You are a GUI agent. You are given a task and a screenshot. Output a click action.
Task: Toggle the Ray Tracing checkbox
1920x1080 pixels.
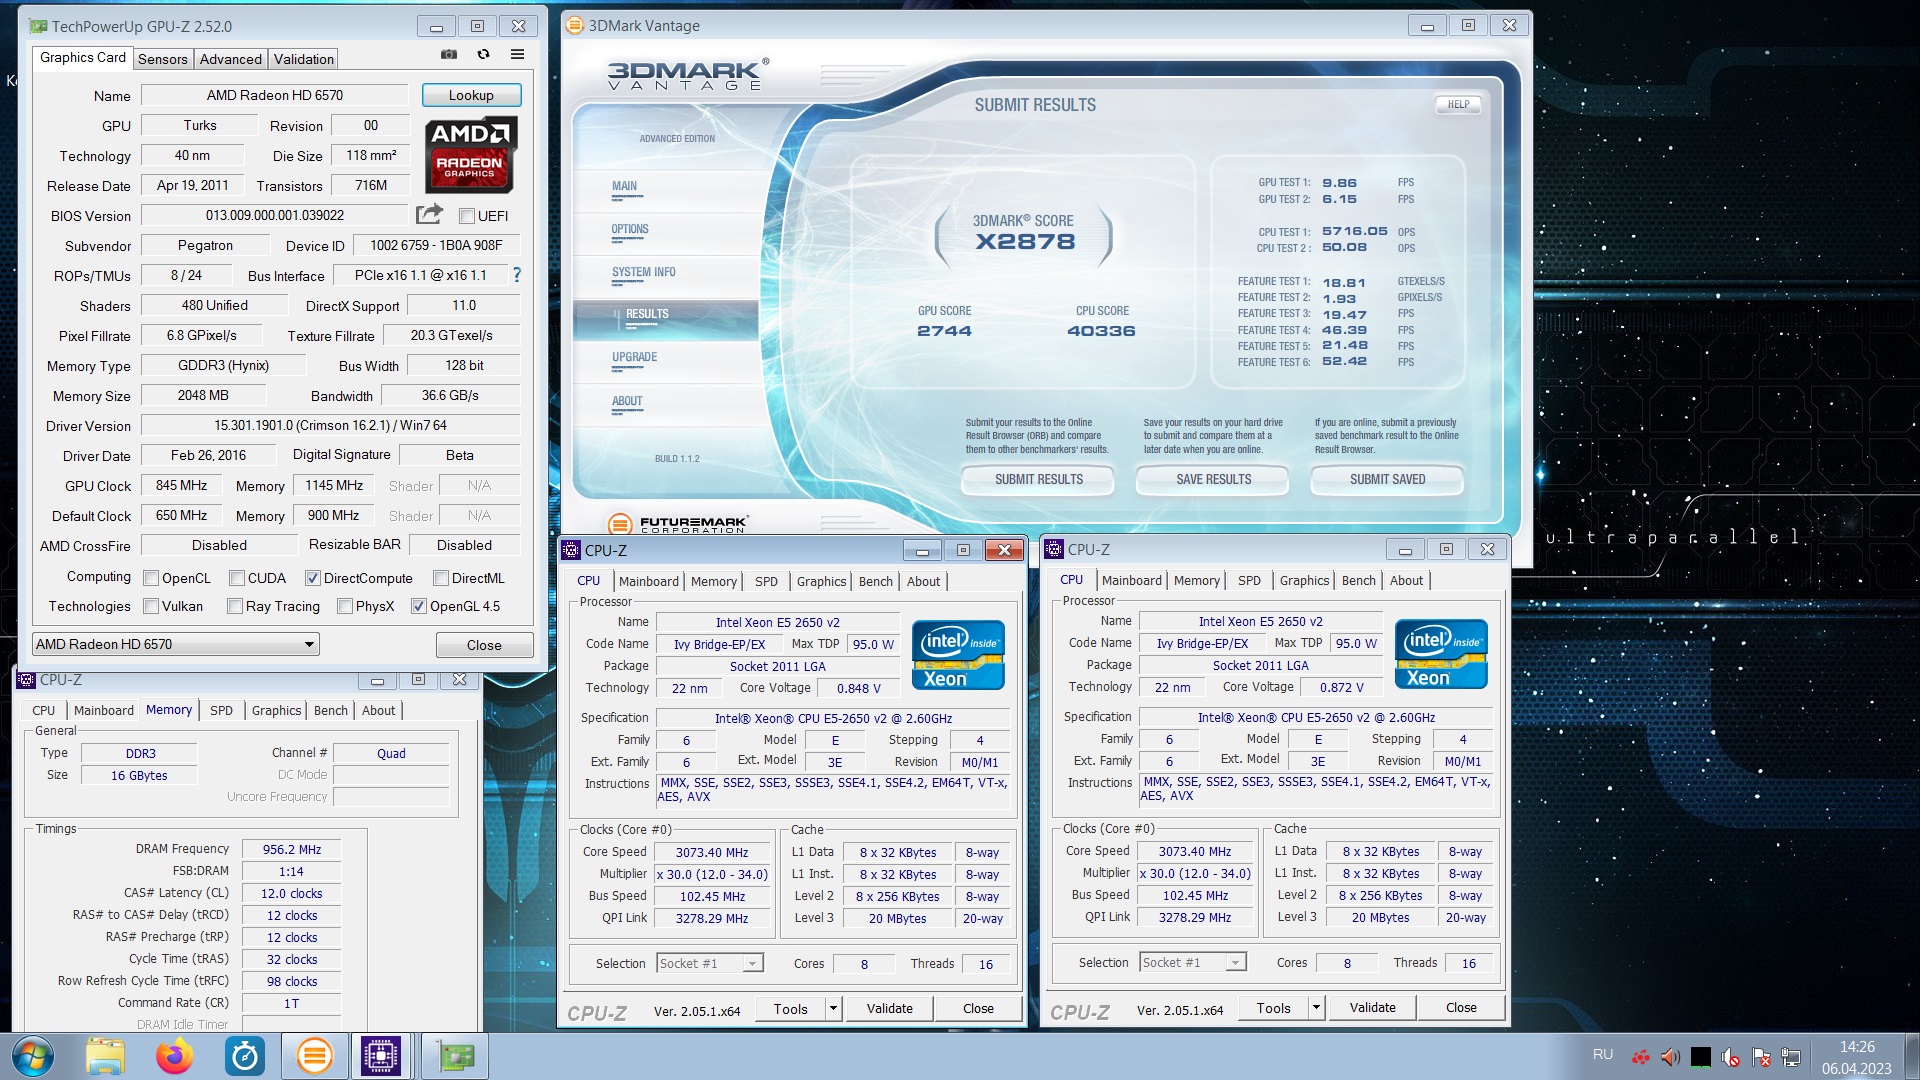pos(235,606)
